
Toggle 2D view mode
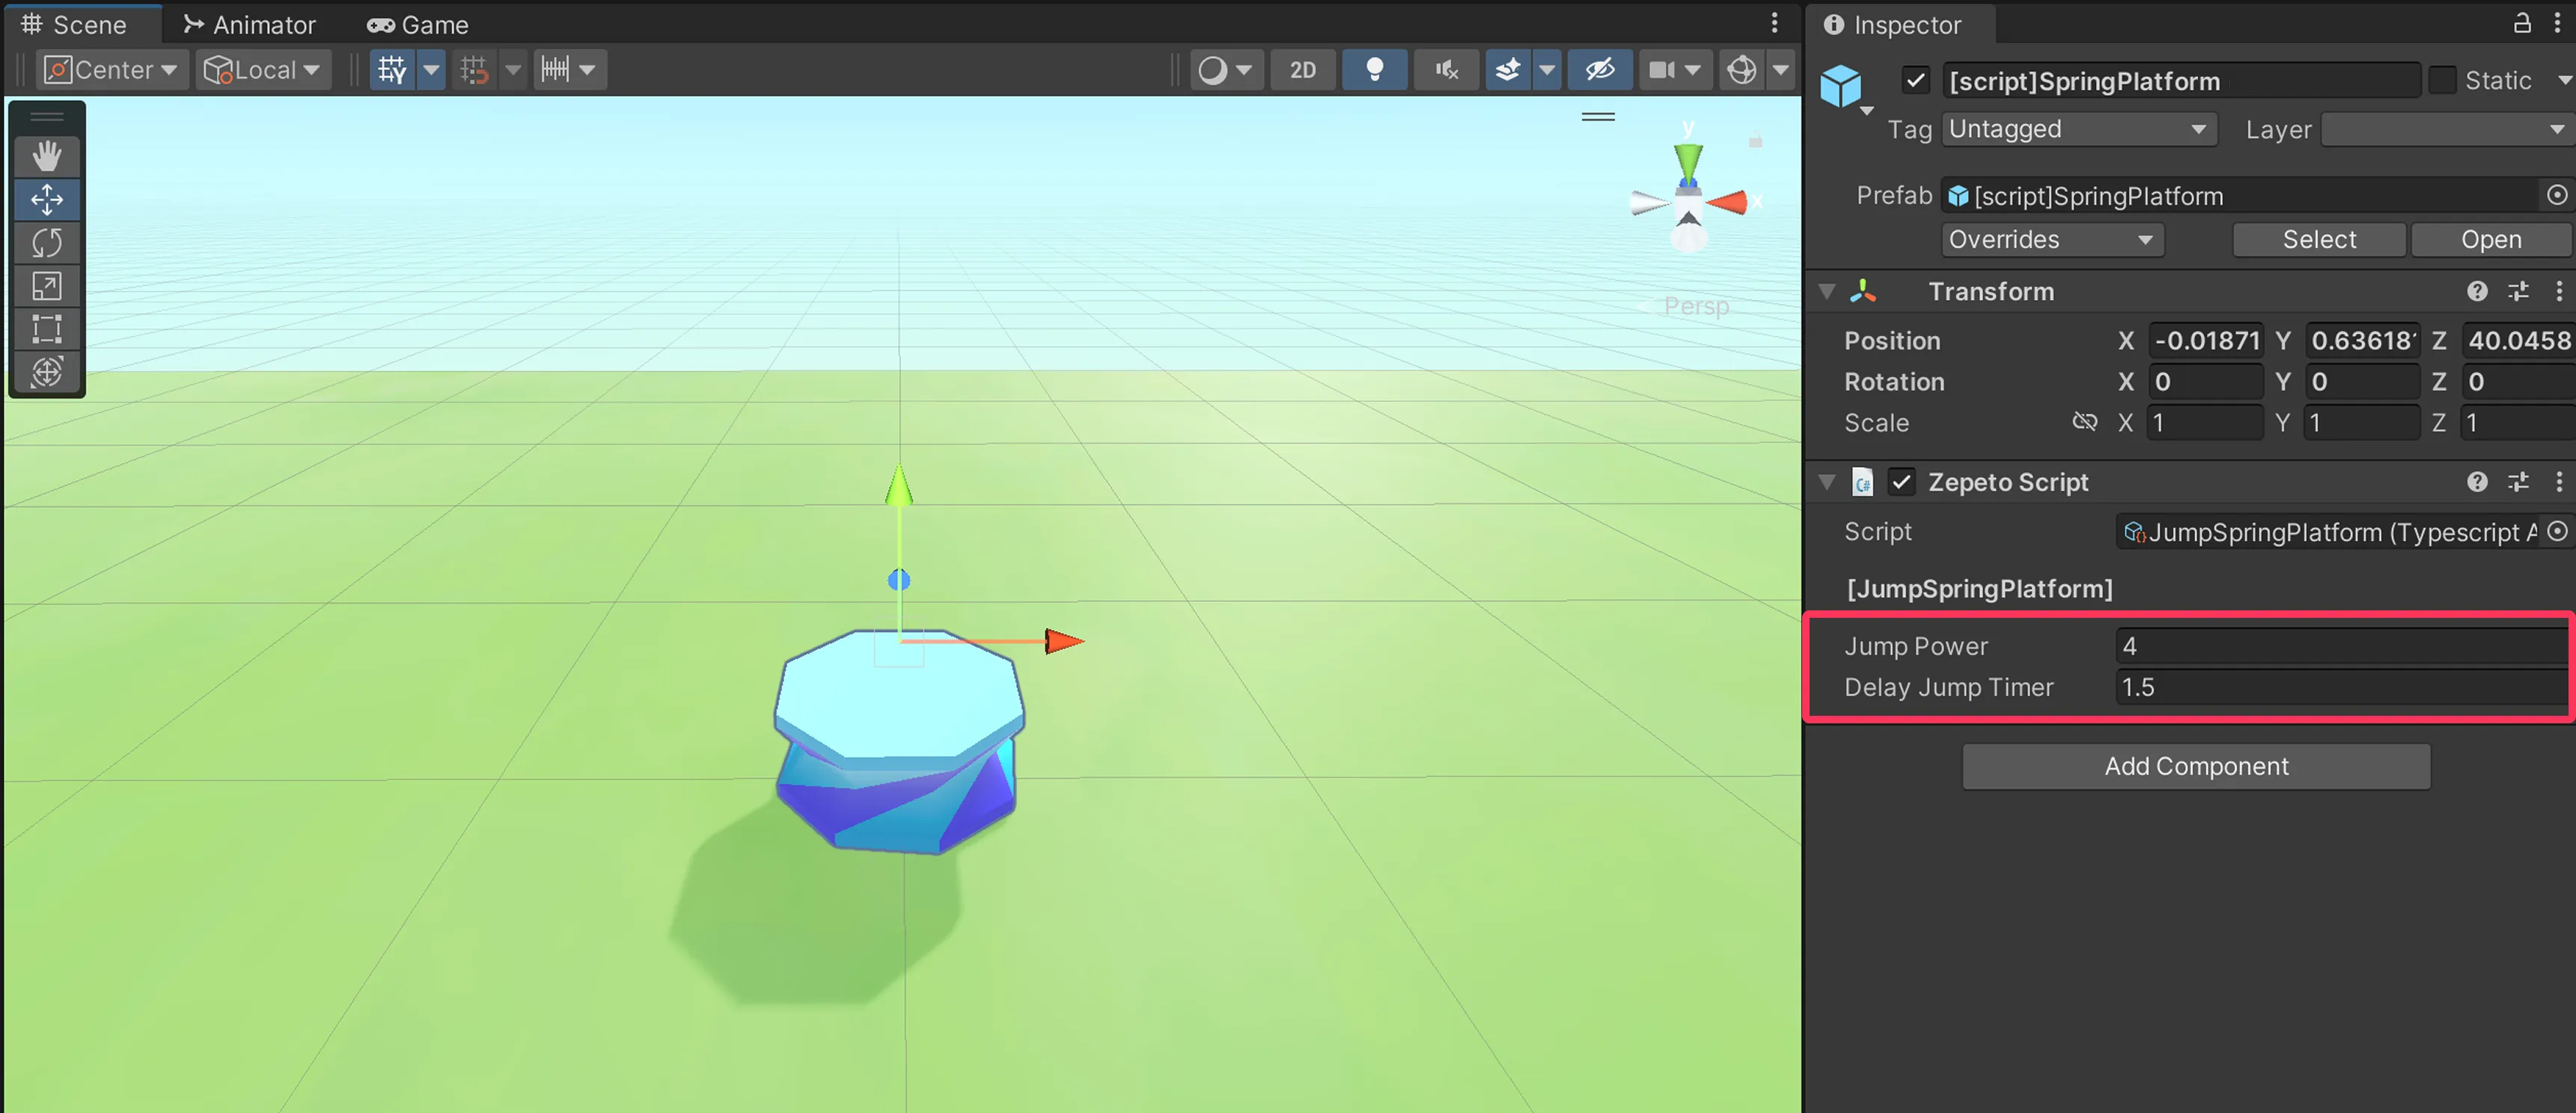1302,69
